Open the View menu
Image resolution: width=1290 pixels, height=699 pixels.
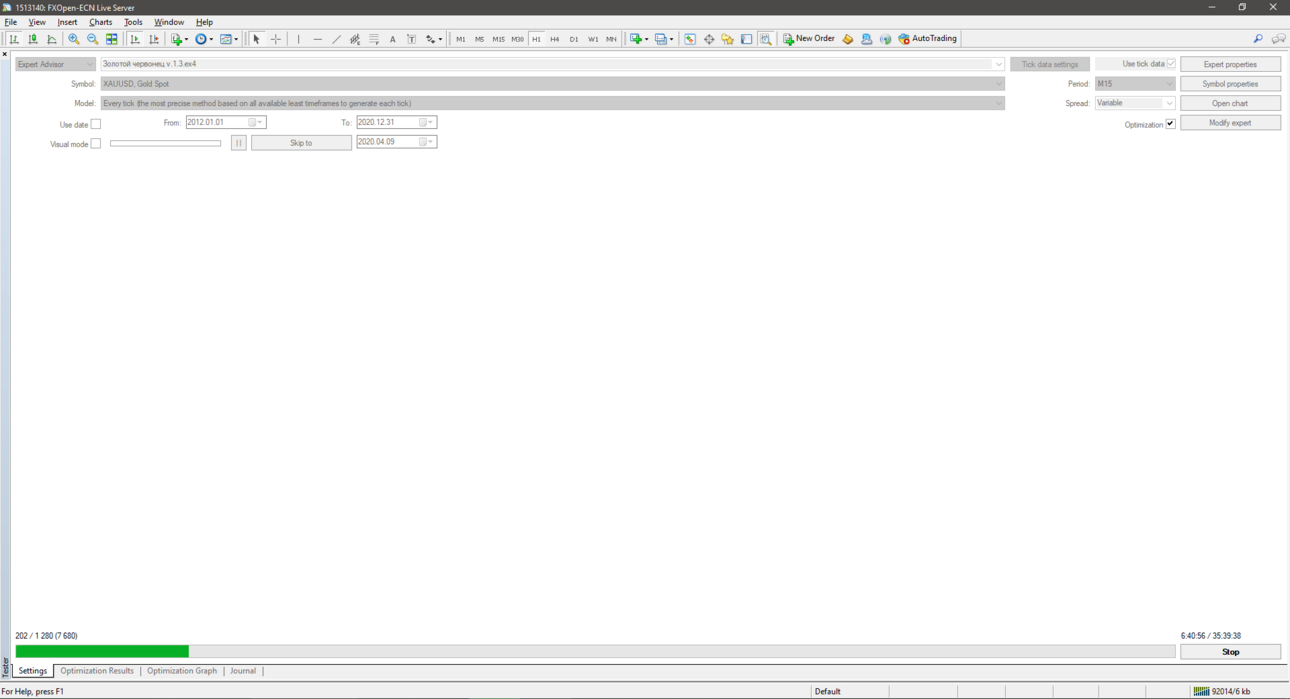pyautogui.click(x=37, y=22)
